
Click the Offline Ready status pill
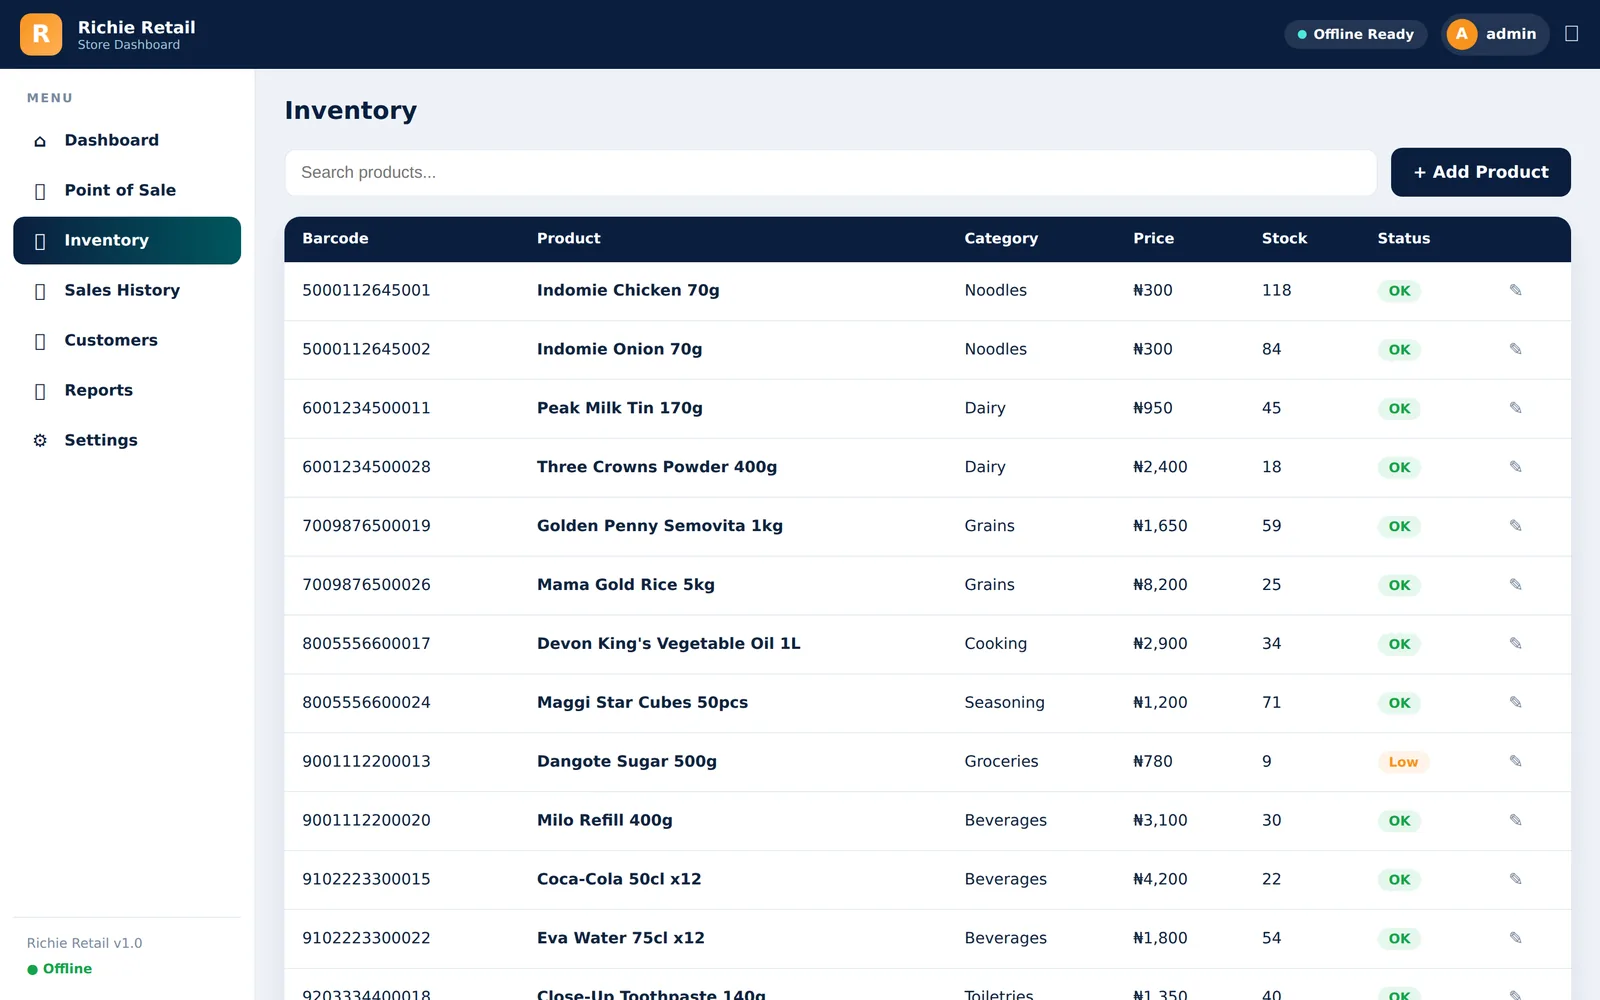coord(1355,34)
